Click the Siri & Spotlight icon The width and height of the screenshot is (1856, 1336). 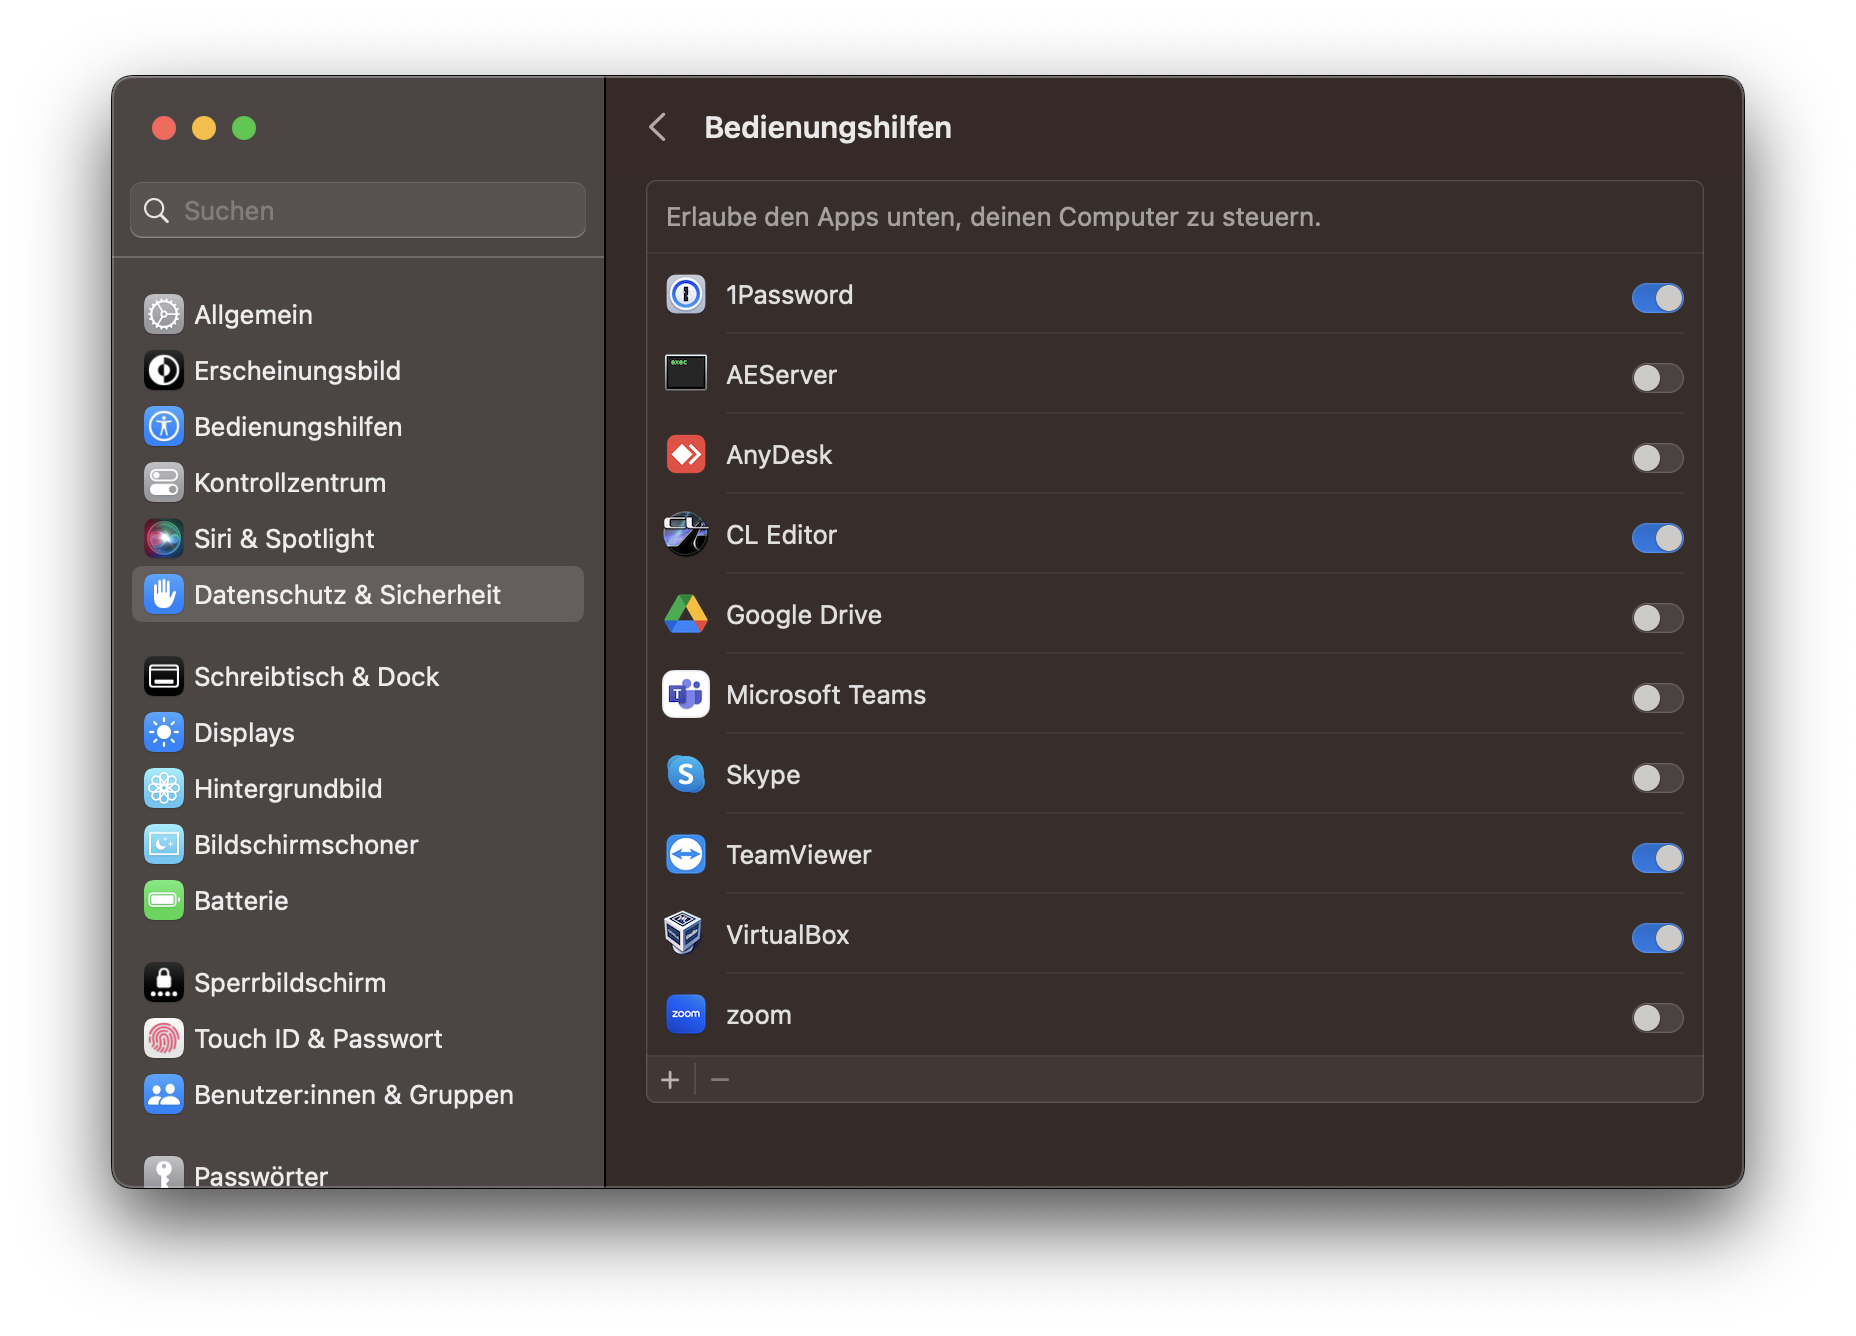pos(164,538)
